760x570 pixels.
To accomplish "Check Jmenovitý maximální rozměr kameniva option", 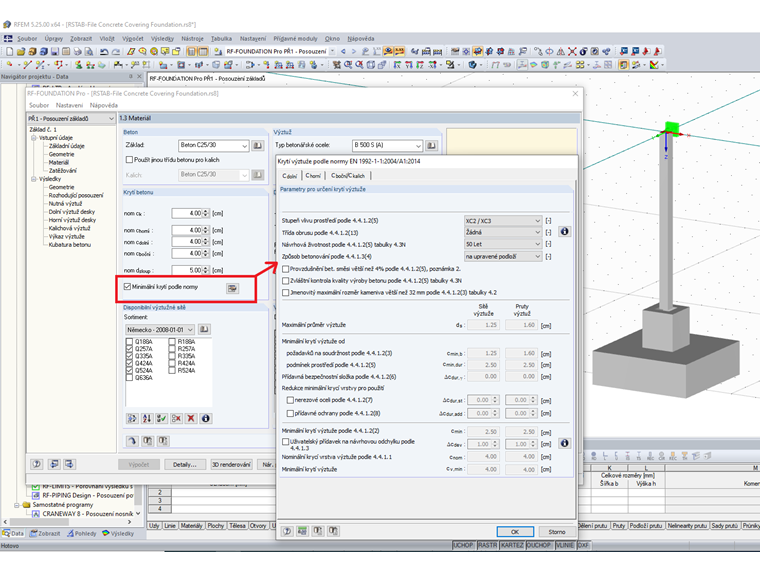I will [285, 293].
